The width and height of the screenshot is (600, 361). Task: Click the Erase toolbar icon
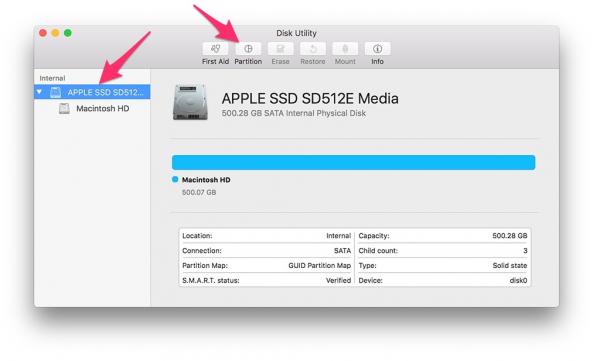[x=280, y=49]
